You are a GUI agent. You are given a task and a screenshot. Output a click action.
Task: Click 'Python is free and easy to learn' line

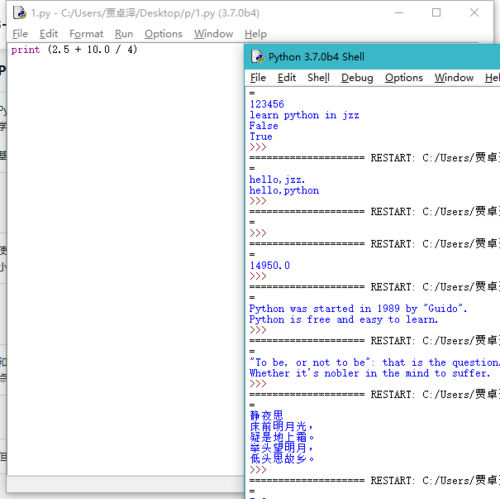coord(344,319)
